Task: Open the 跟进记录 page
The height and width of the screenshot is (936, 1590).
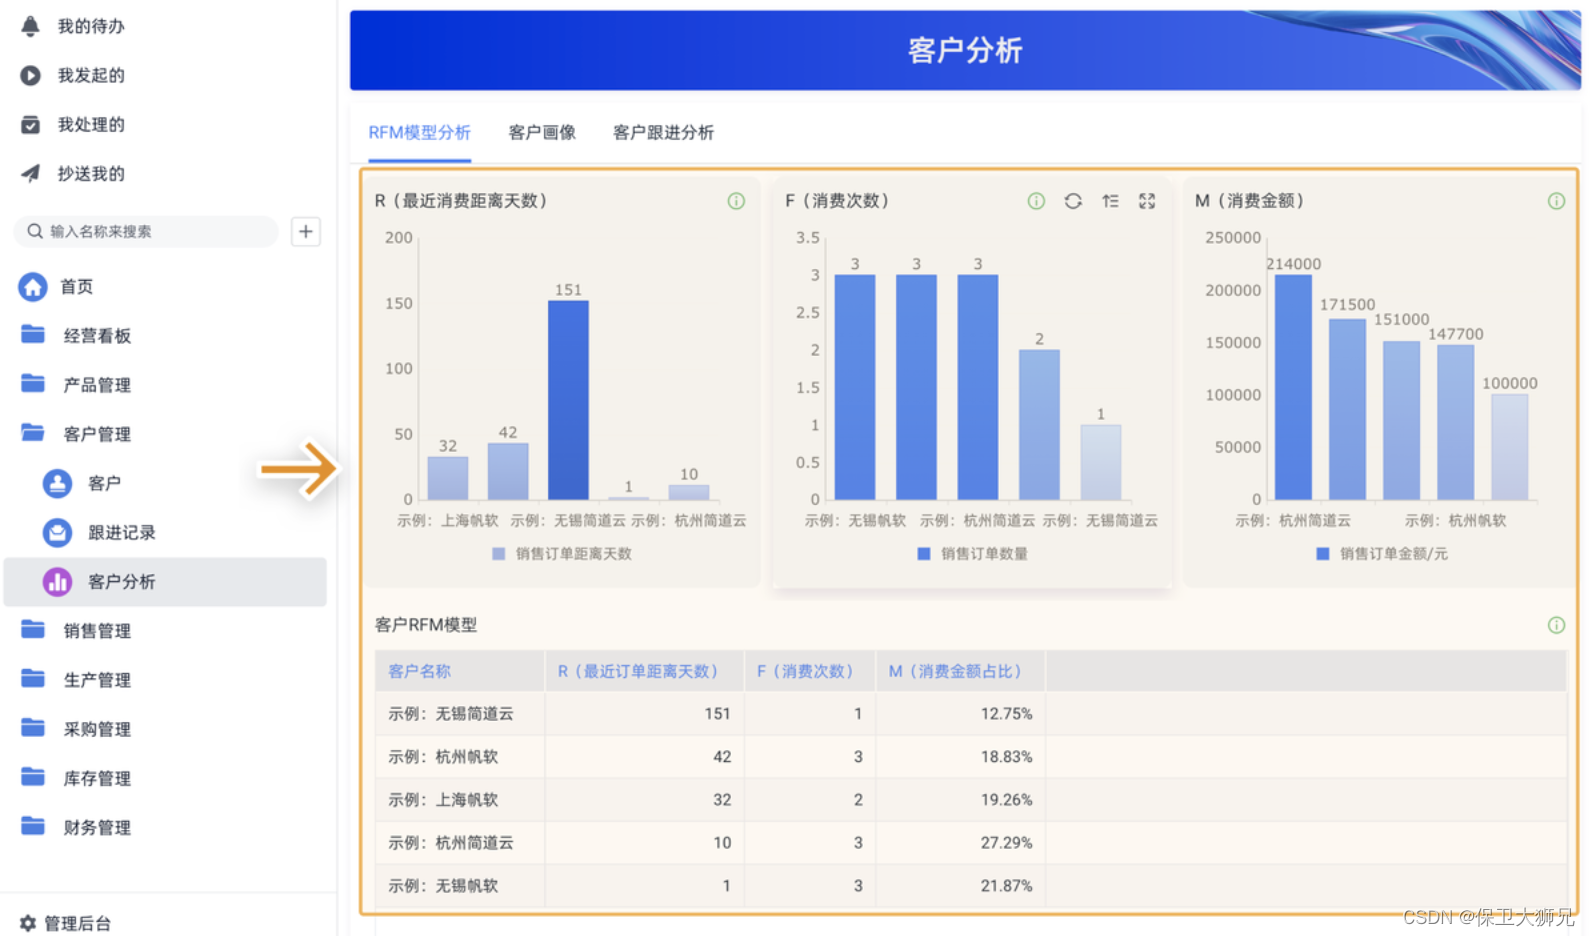Action: [122, 532]
